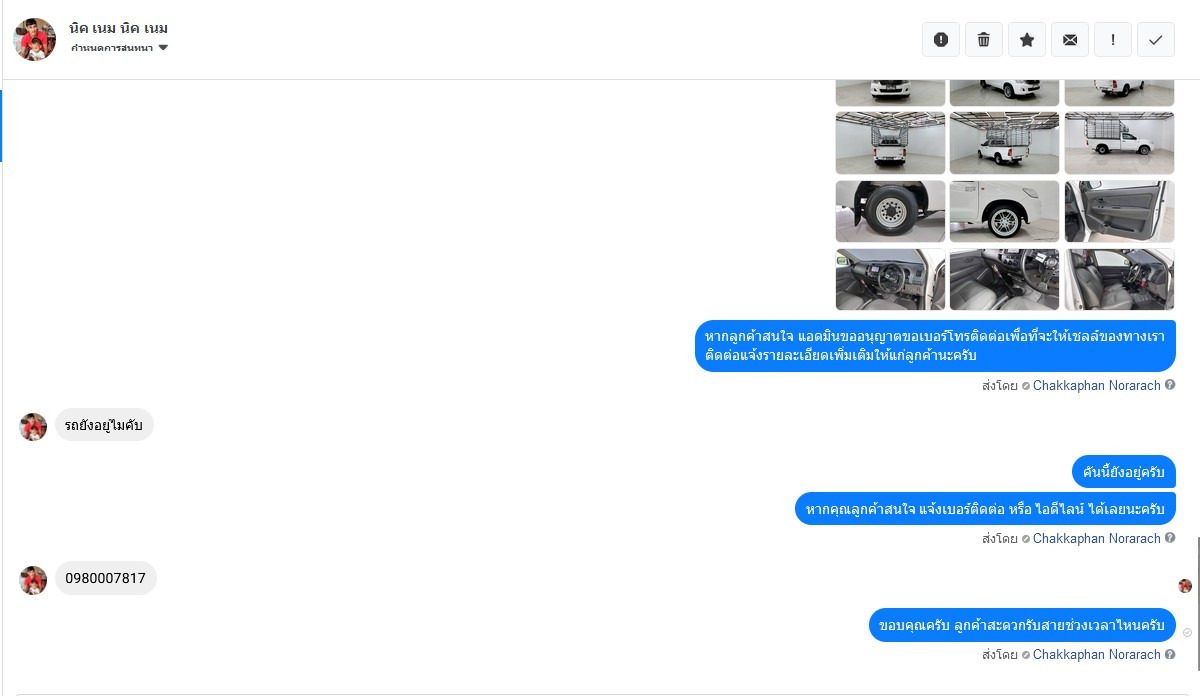
Task: Click help icon beside first Chakkaphan Norarach
Action: (x=1170, y=385)
